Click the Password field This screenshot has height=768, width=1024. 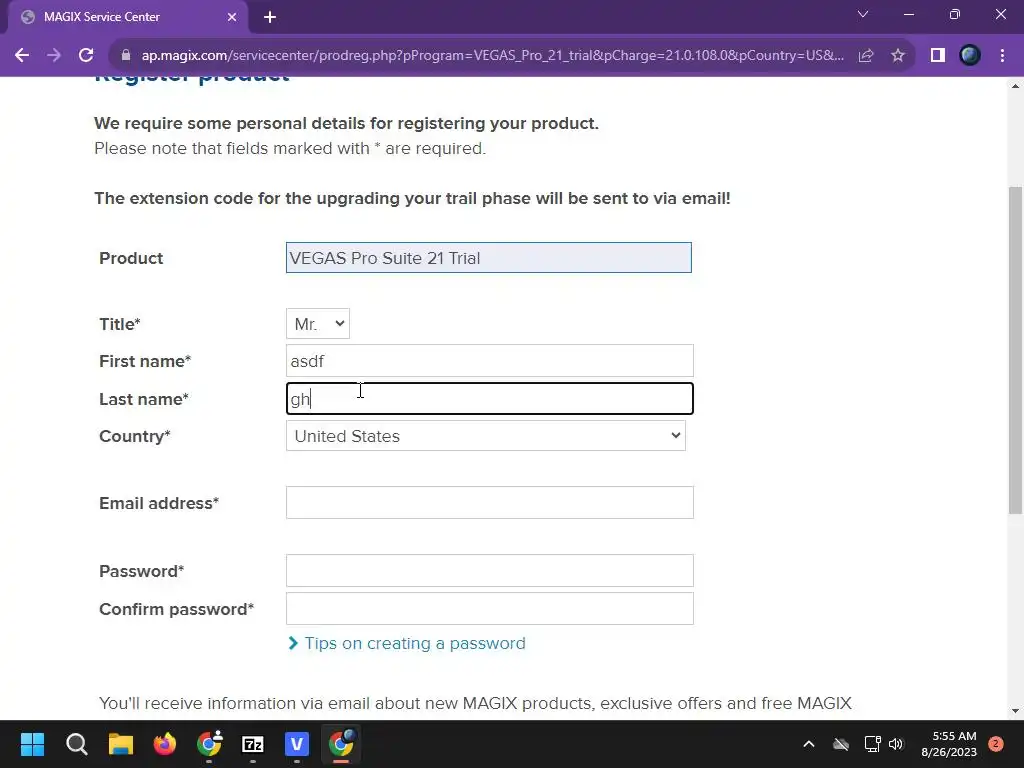pos(490,571)
